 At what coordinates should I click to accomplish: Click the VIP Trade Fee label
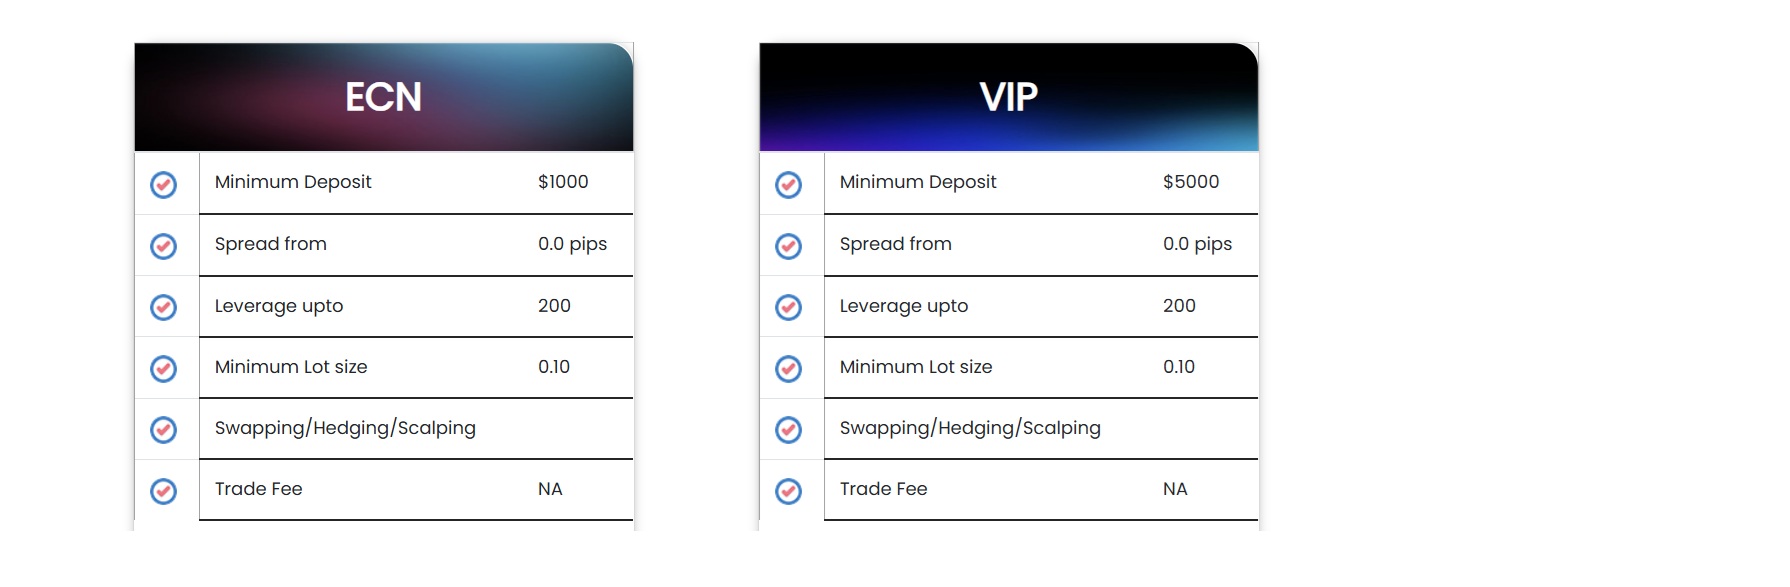pyautogui.click(x=884, y=489)
